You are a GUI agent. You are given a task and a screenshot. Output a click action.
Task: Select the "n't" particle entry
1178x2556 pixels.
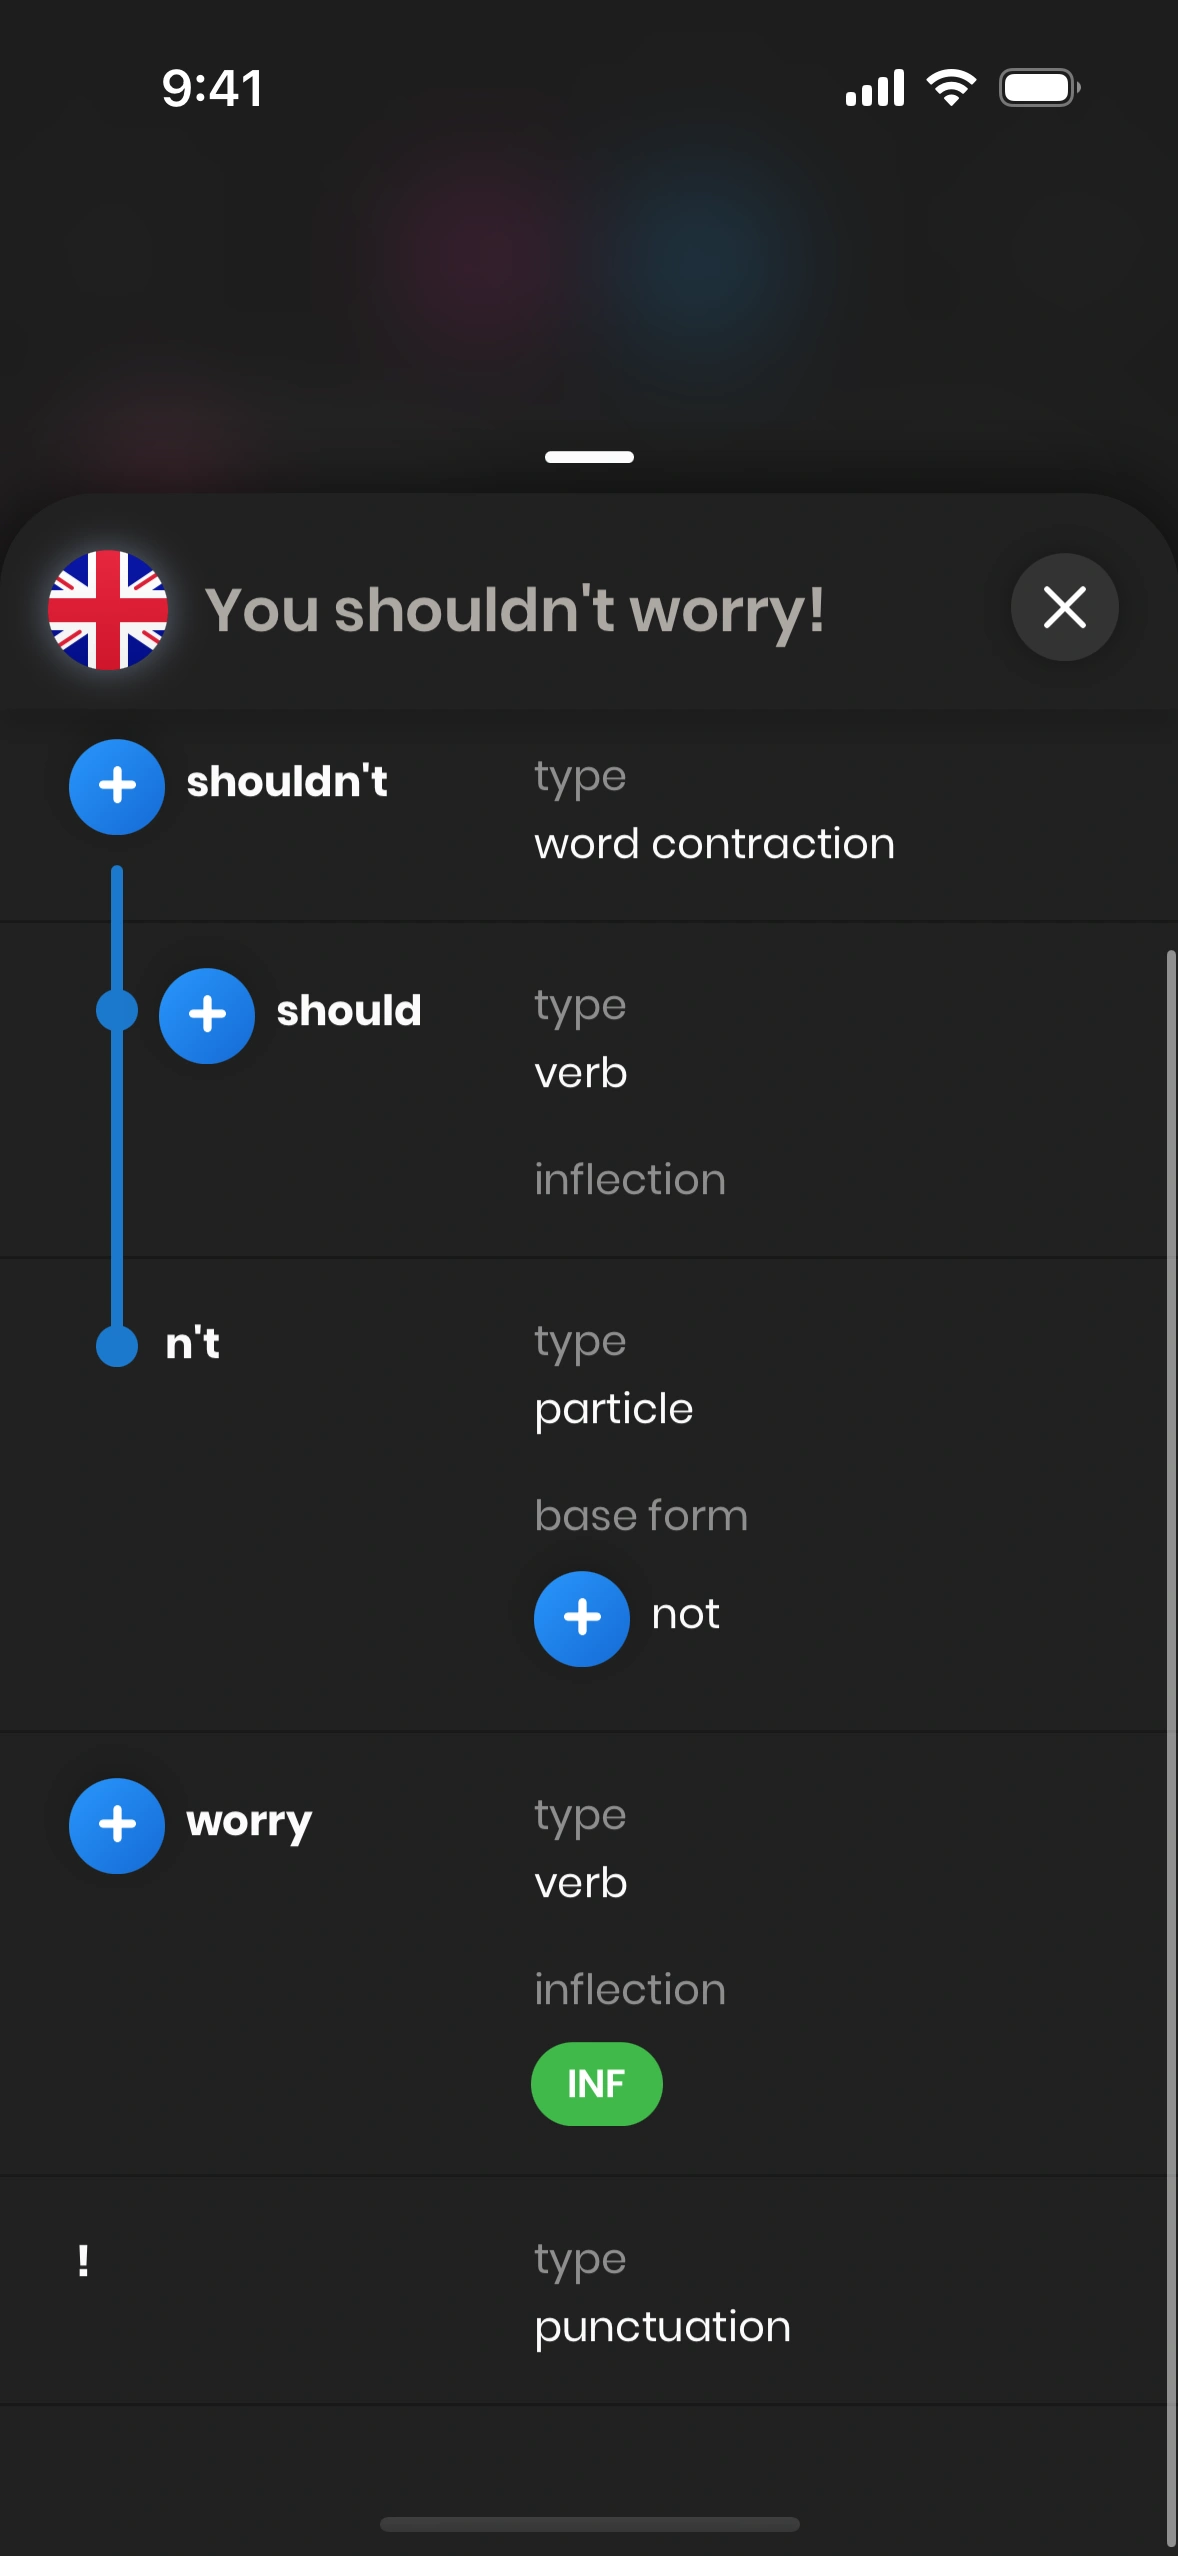coord(192,1344)
